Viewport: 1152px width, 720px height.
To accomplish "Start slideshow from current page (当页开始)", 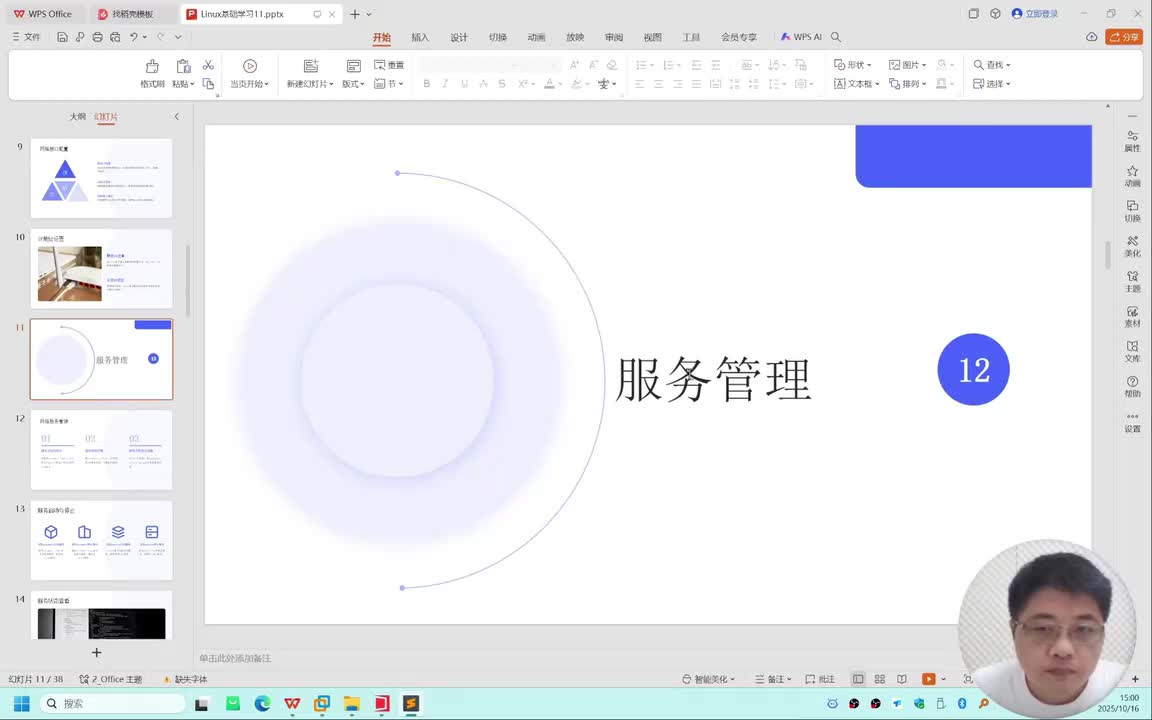I will click(x=250, y=73).
